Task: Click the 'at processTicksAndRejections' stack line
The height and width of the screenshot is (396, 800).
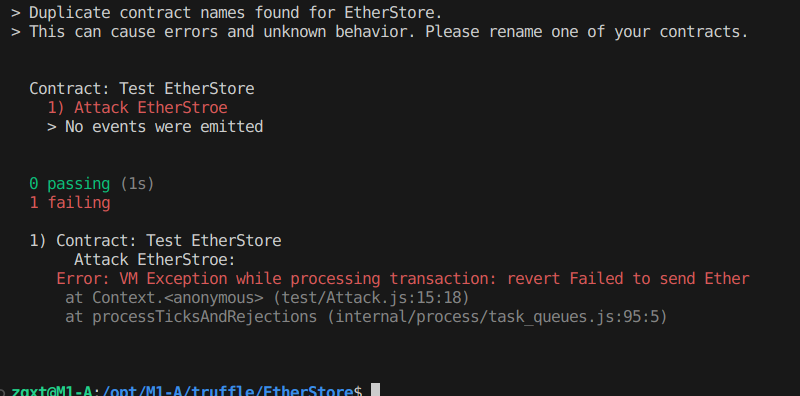Action: [366, 317]
